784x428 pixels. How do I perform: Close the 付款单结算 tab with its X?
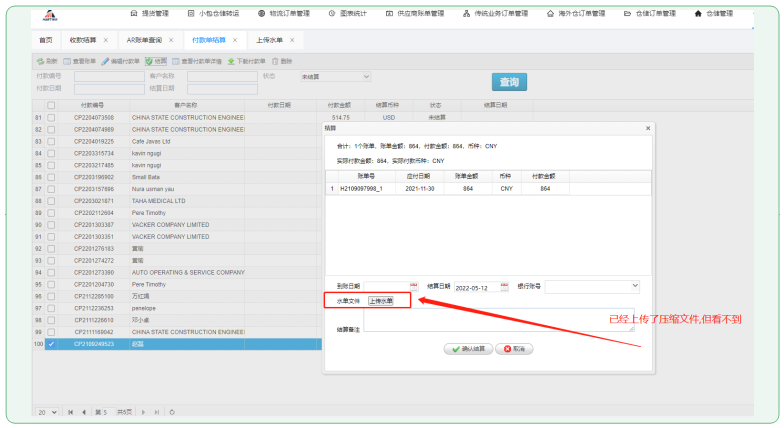(x=236, y=39)
